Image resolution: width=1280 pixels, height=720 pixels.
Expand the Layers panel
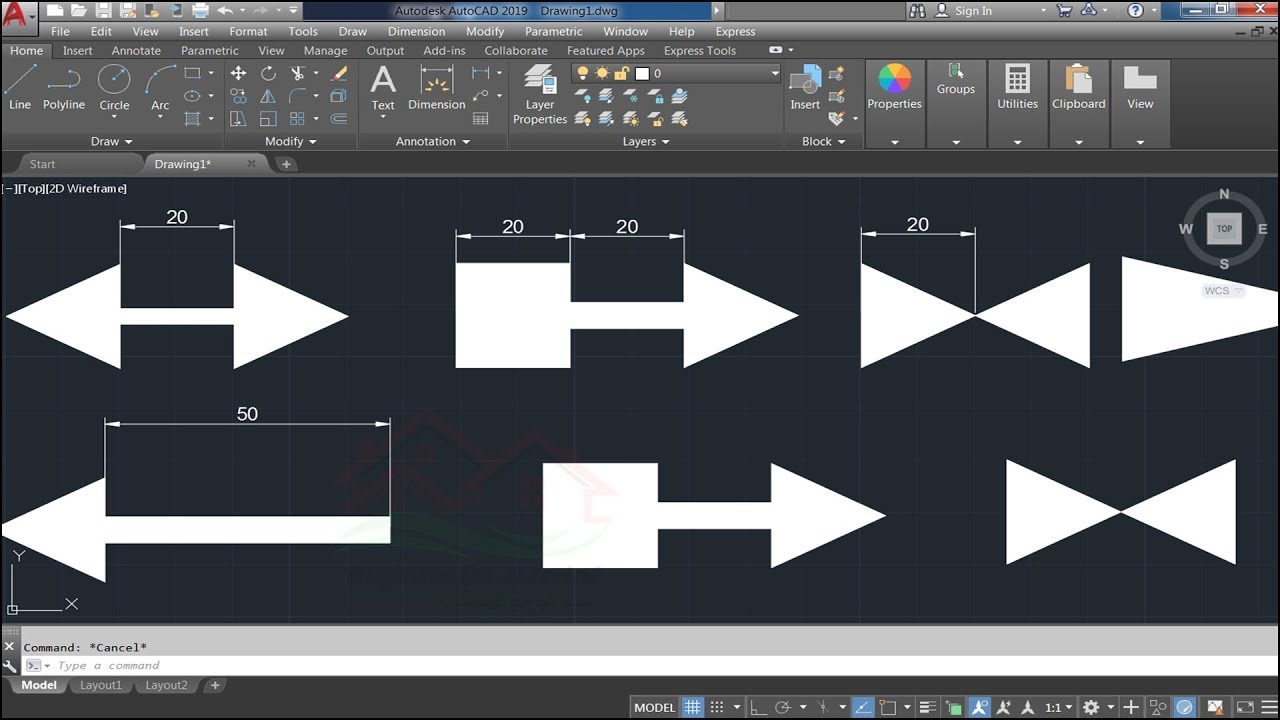pos(646,141)
